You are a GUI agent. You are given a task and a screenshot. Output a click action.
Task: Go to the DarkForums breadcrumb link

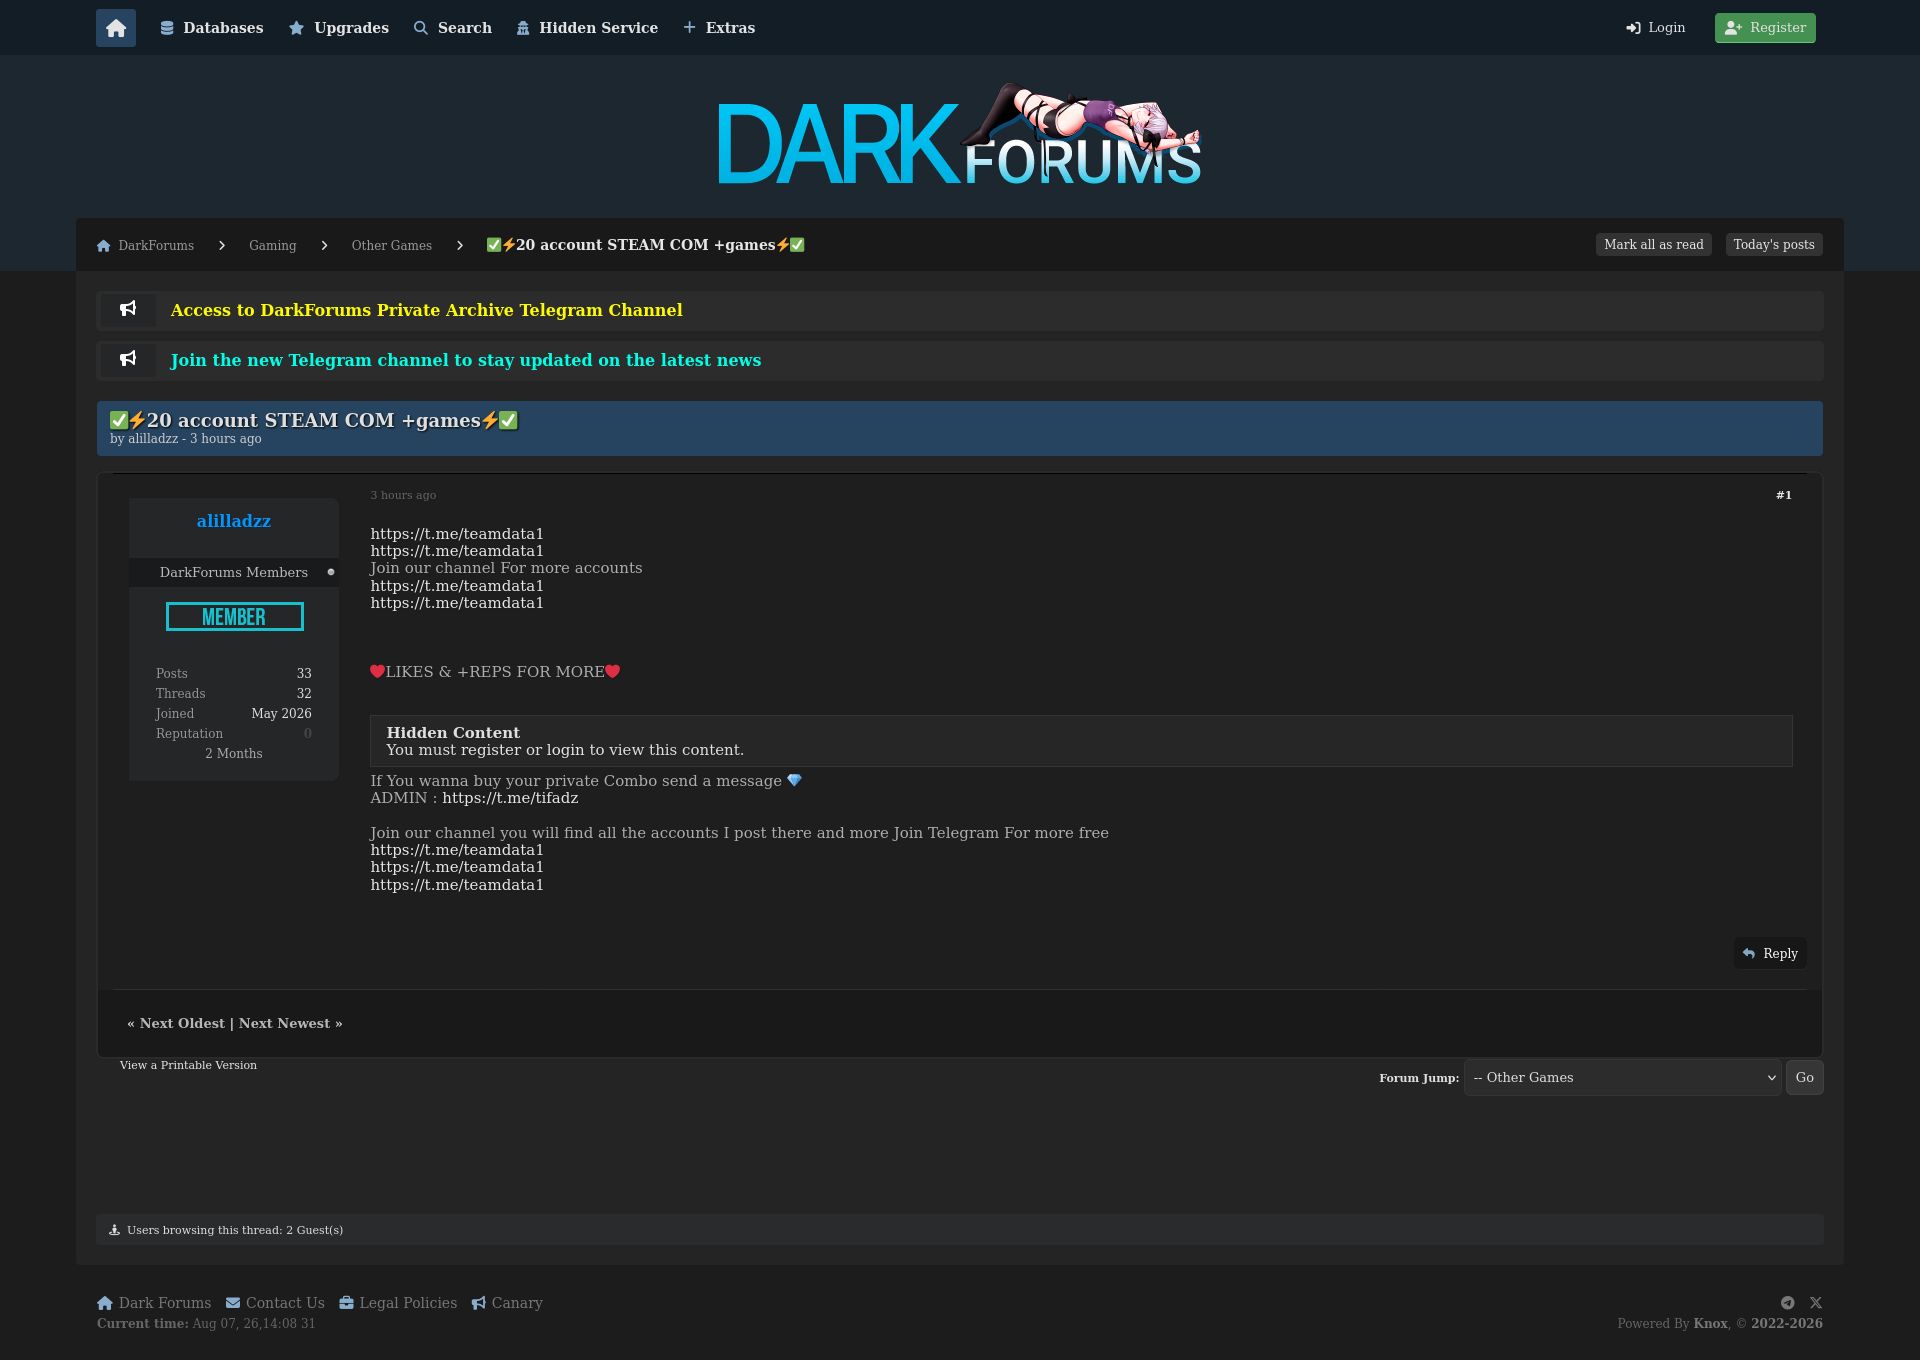point(146,246)
